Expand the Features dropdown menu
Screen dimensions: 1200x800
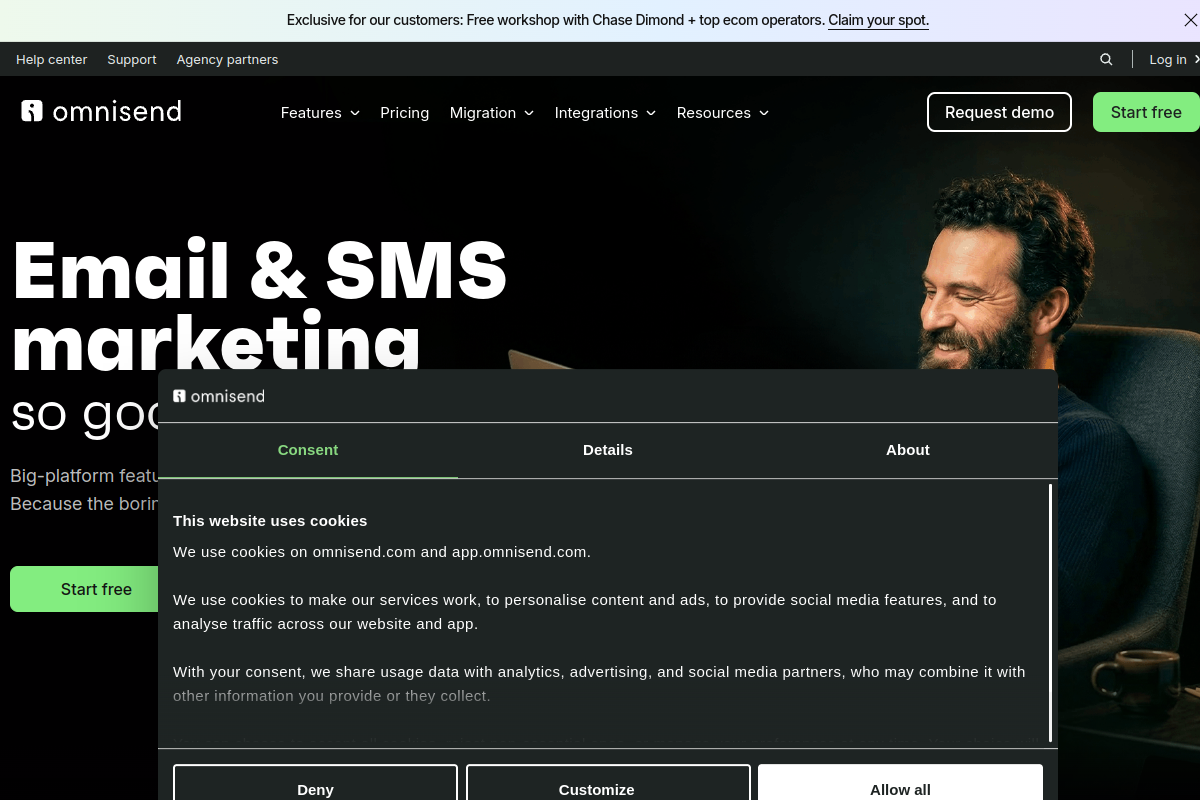(x=320, y=113)
